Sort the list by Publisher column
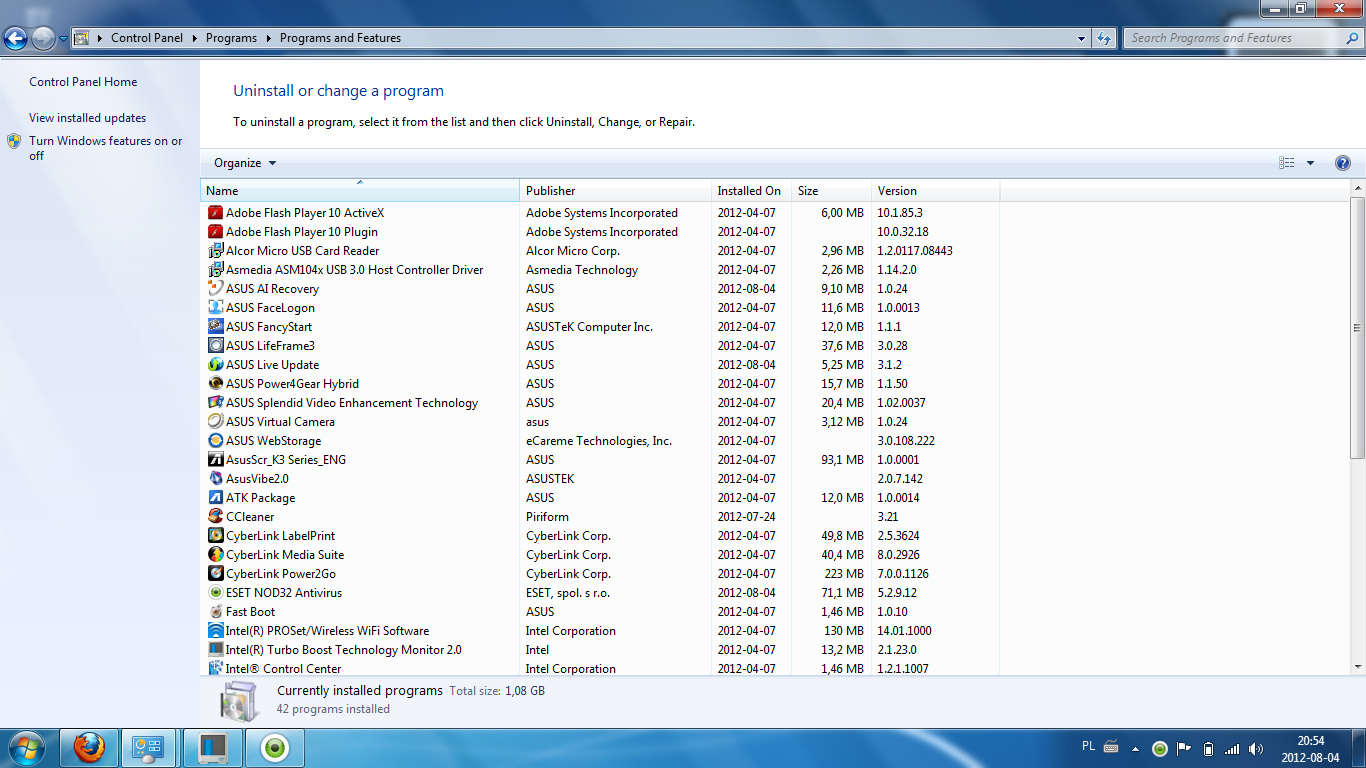This screenshot has width=1366, height=768. pos(615,191)
